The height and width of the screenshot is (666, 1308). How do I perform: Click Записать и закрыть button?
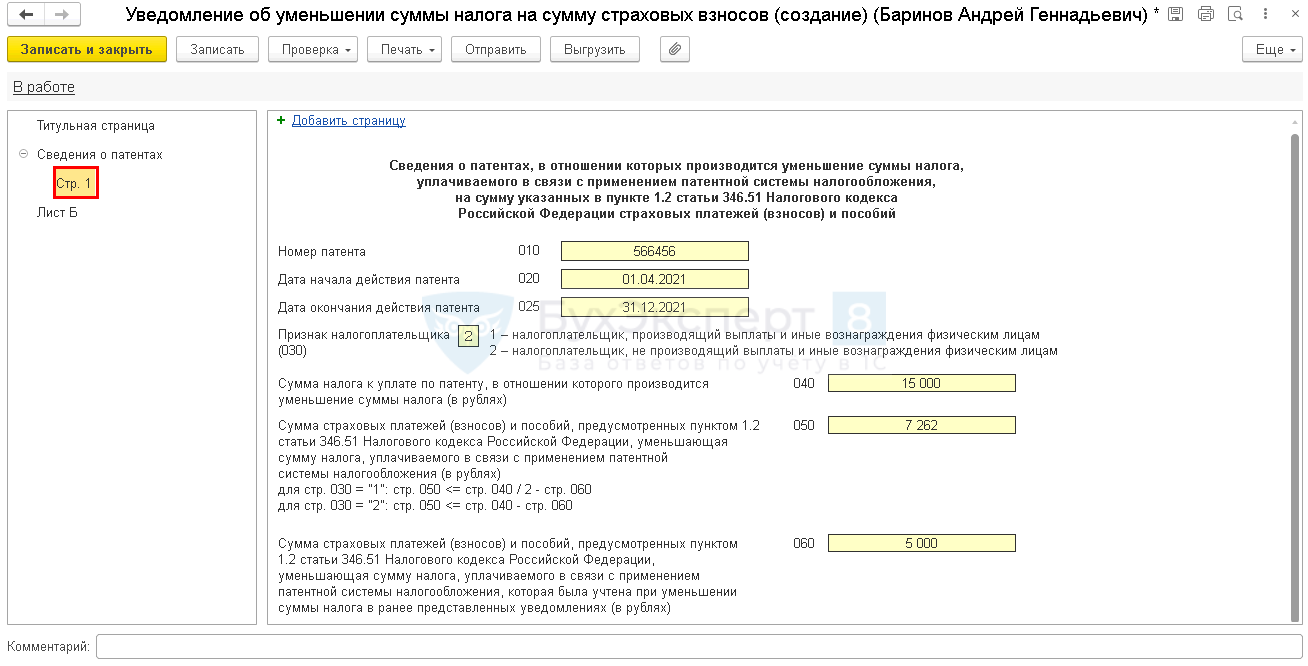(87, 49)
